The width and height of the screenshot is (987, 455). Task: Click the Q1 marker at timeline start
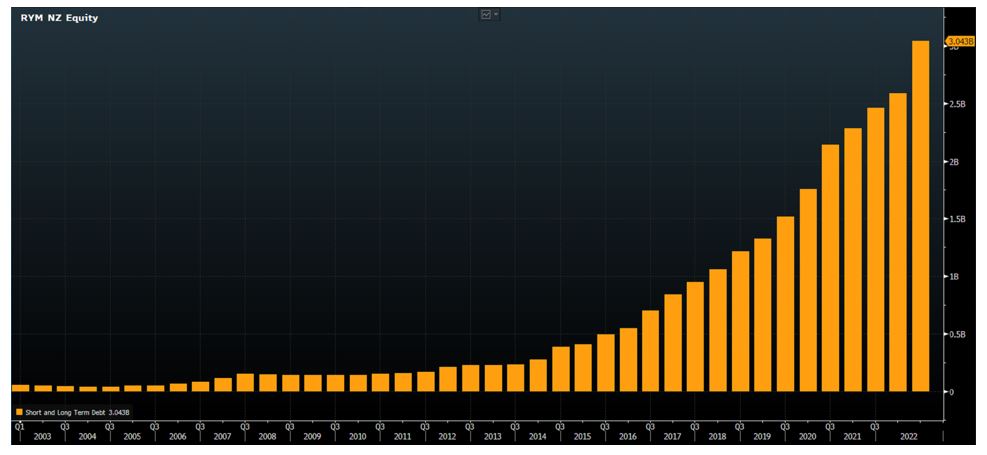click(18, 425)
